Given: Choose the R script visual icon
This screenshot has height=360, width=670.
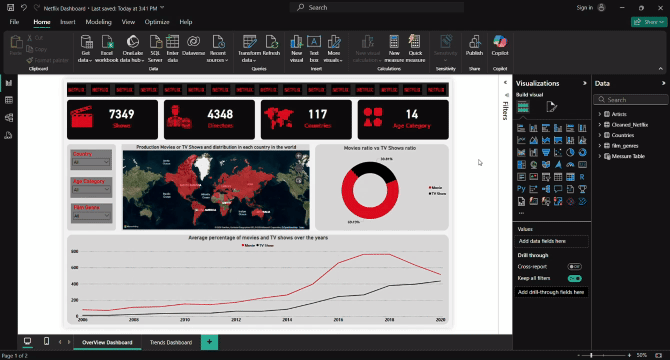Looking at the screenshot, I should tap(582, 177).
